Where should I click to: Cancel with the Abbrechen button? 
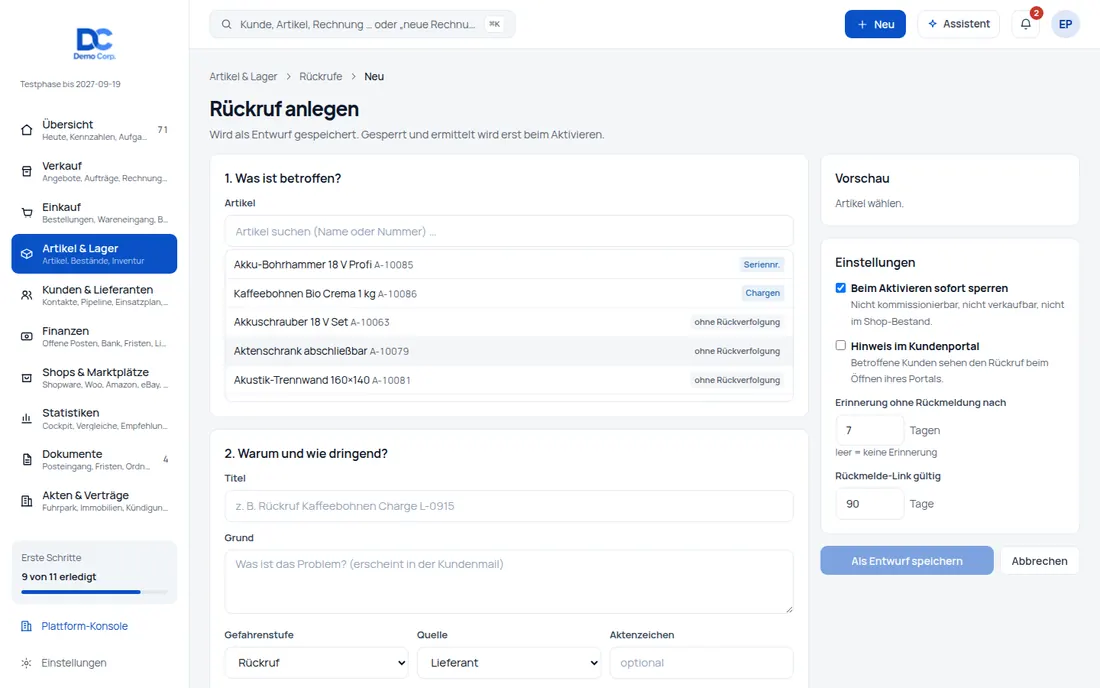1039,561
